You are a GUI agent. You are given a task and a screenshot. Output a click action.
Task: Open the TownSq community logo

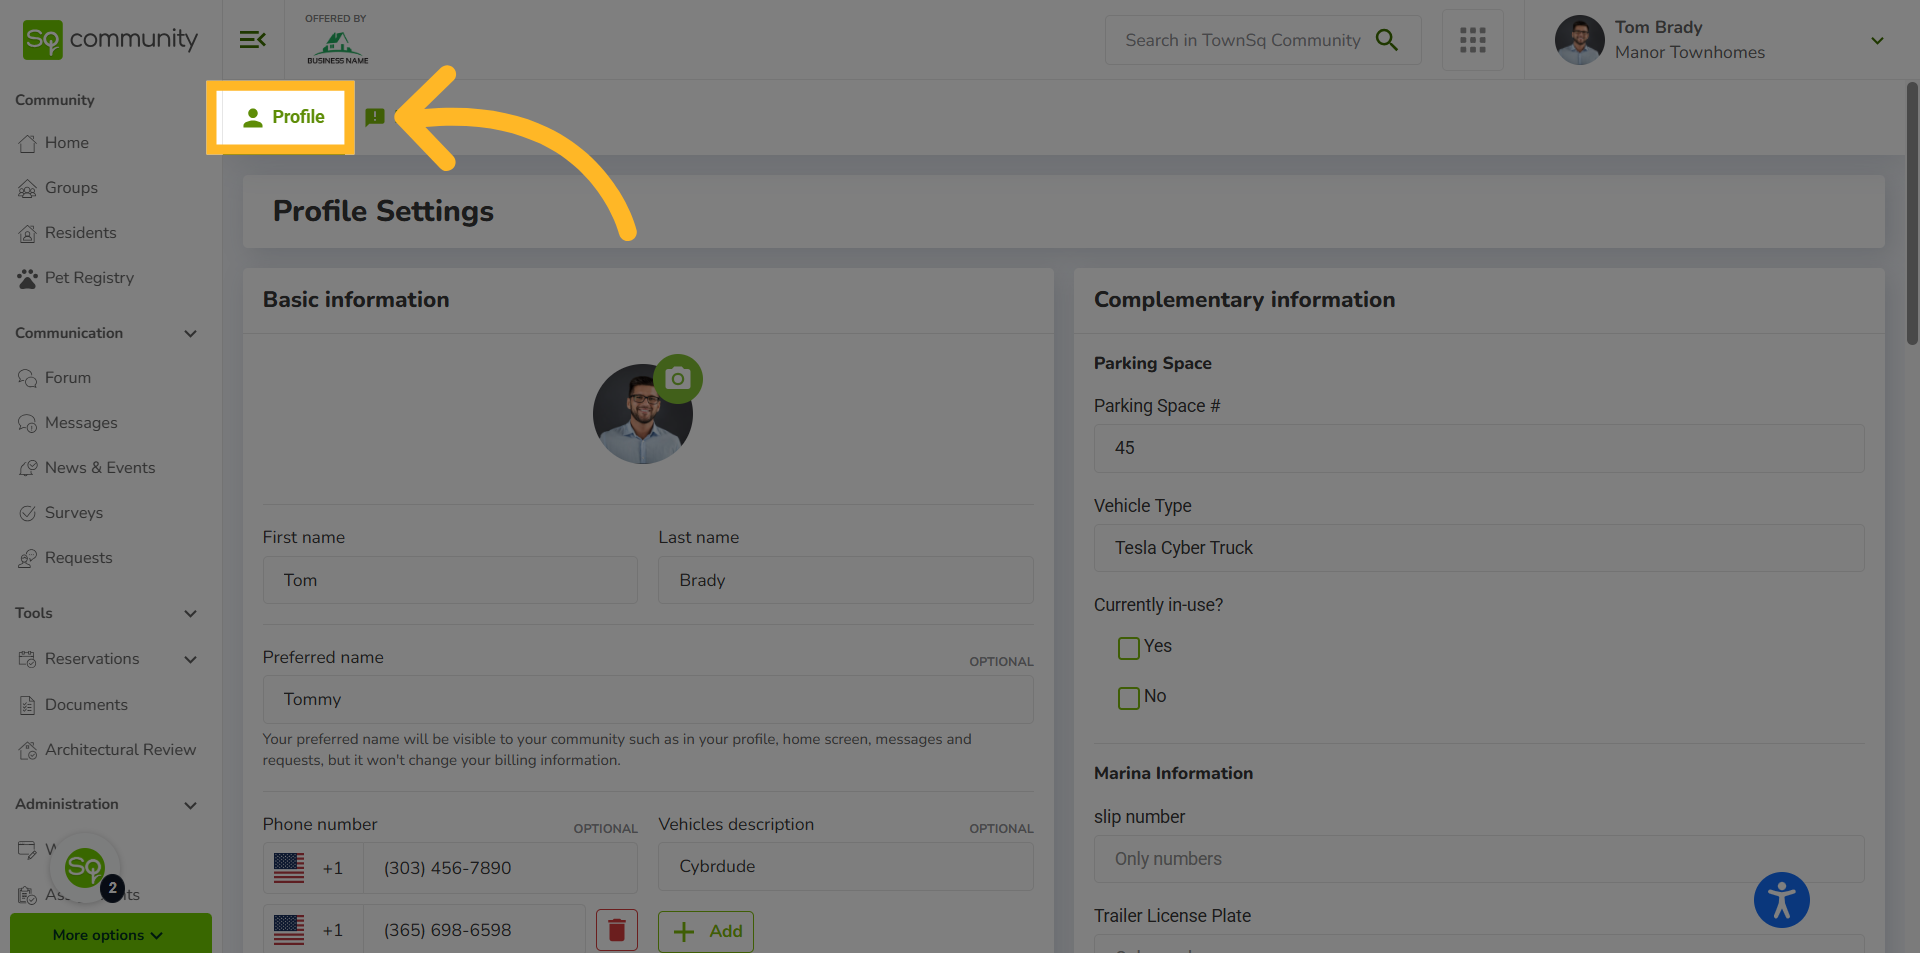pyautogui.click(x=110, y=40)
